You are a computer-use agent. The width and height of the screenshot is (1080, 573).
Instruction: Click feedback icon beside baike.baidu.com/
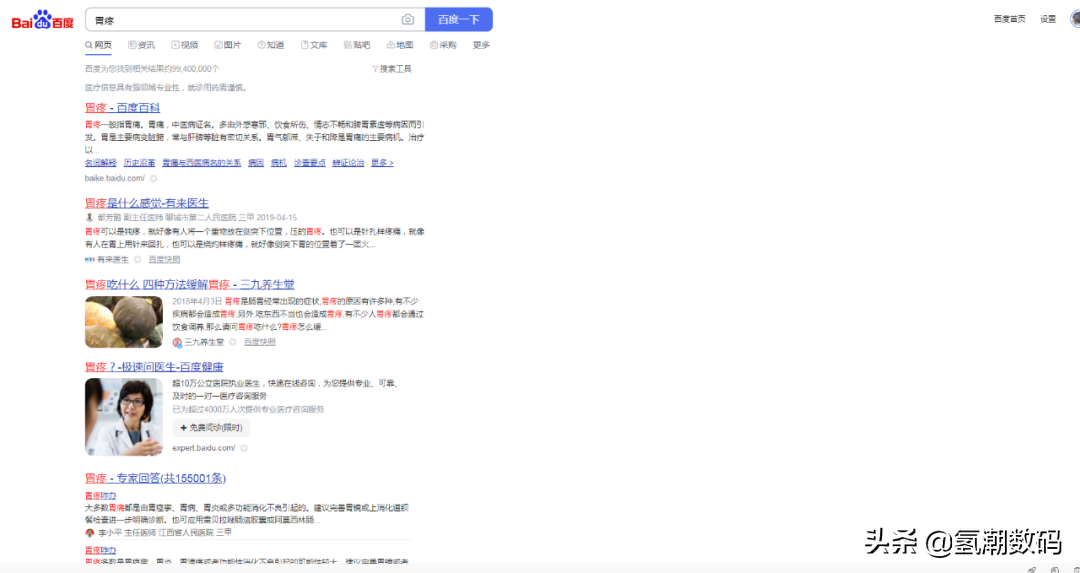pyautogui.click(x=154, y=178)
